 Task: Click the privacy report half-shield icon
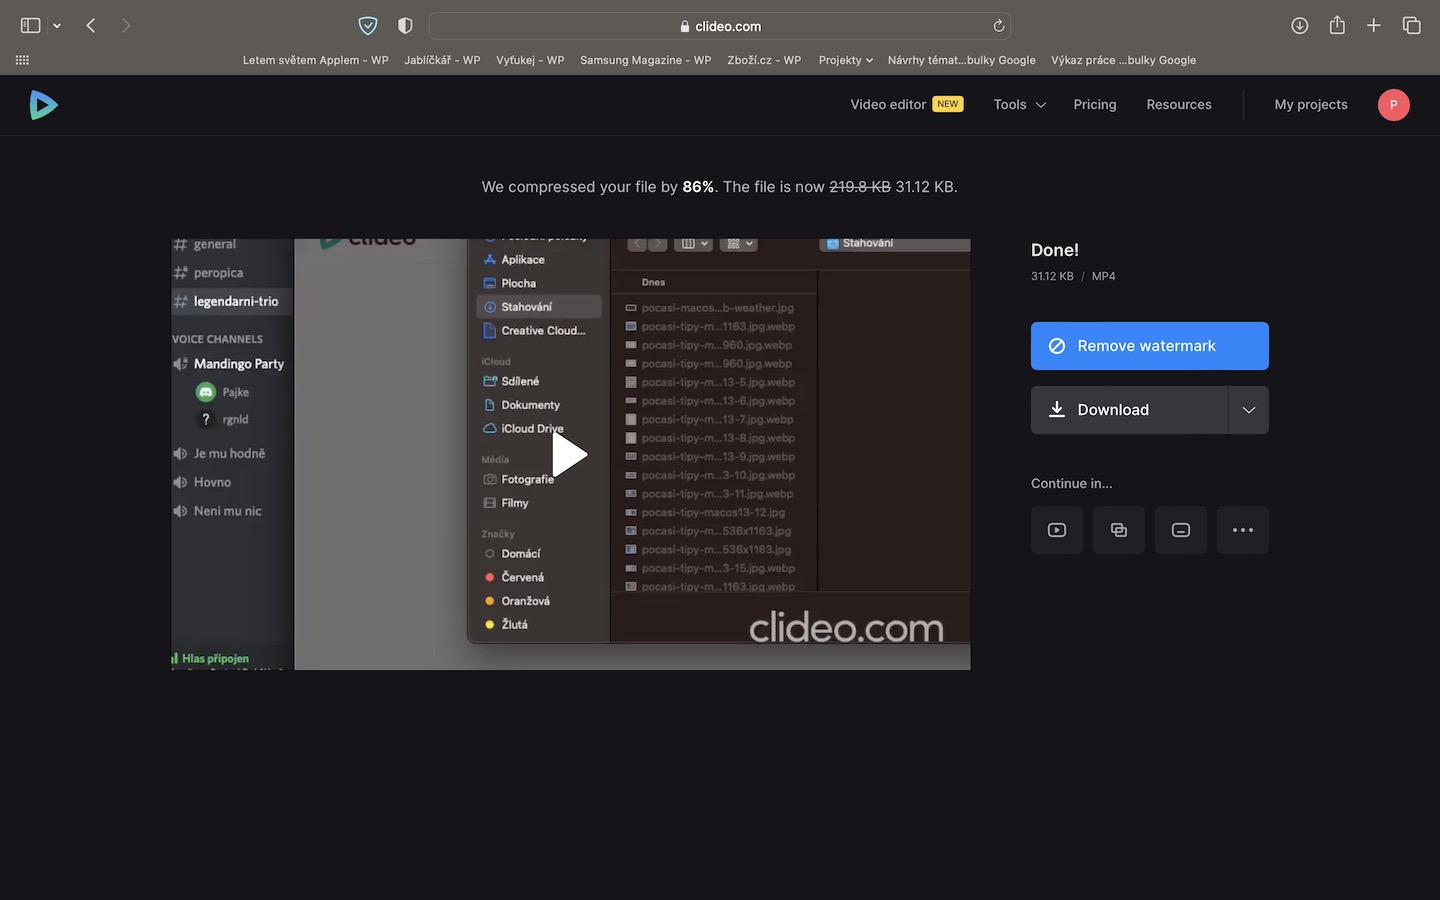coord(405,26)
